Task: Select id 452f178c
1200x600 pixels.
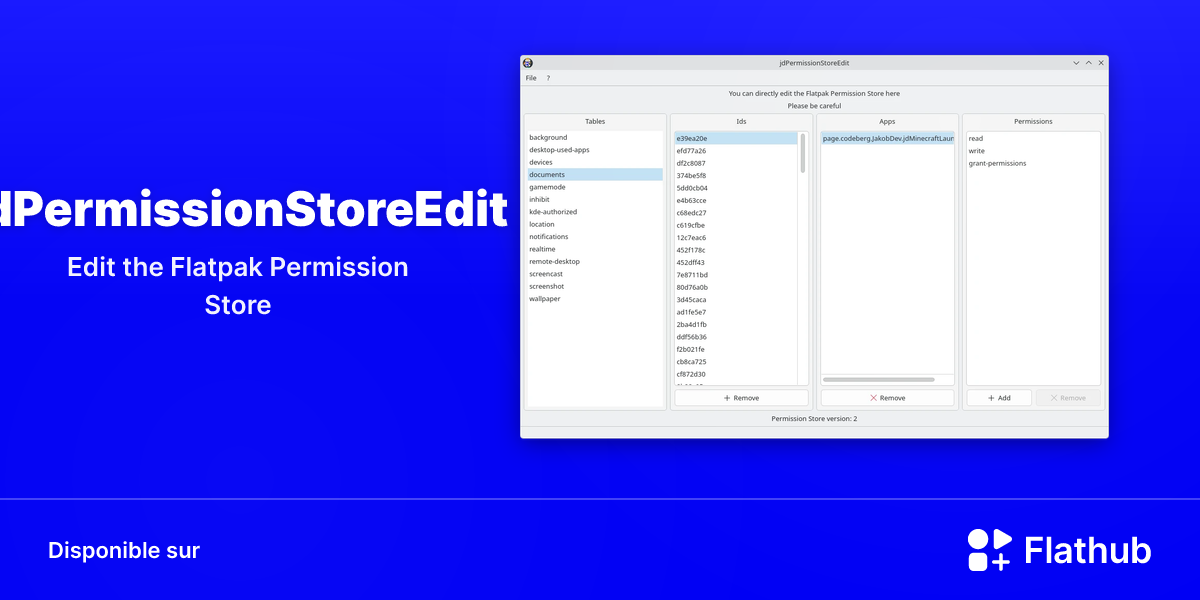Action: [736, 250]
